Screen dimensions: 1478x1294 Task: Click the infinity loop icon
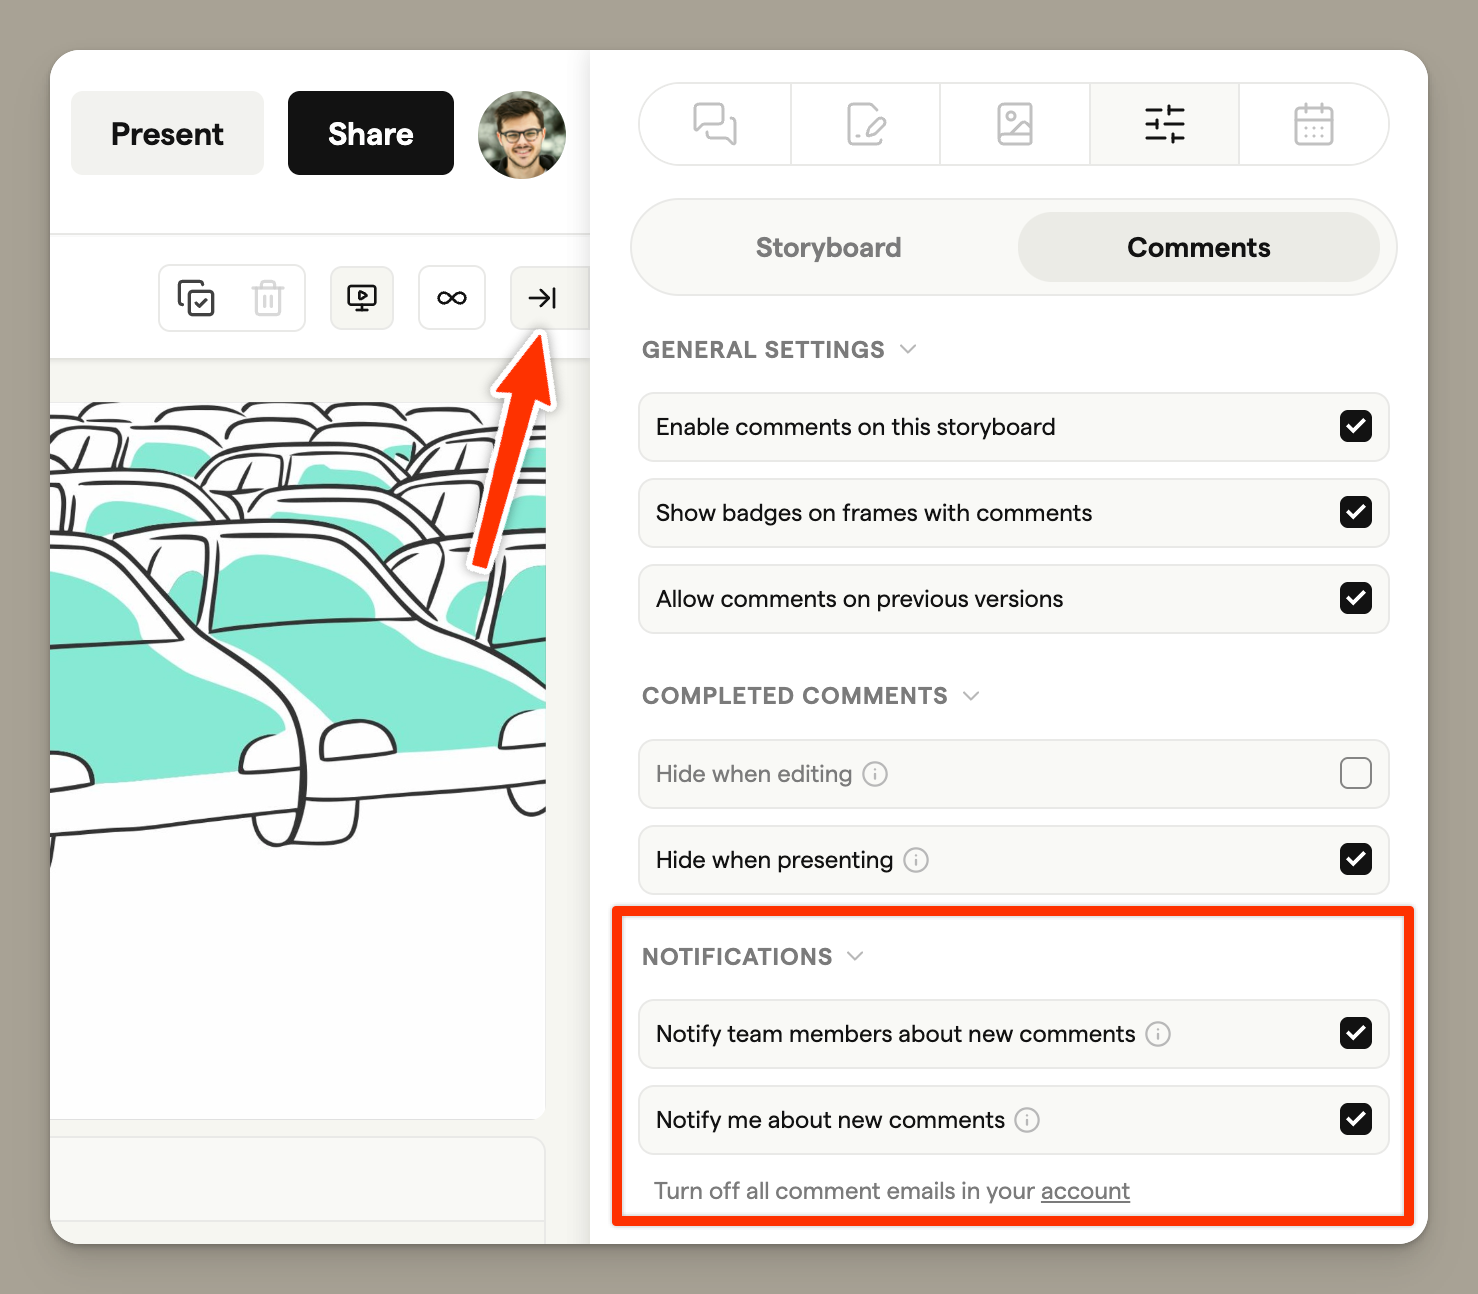(x=452, y=298)
